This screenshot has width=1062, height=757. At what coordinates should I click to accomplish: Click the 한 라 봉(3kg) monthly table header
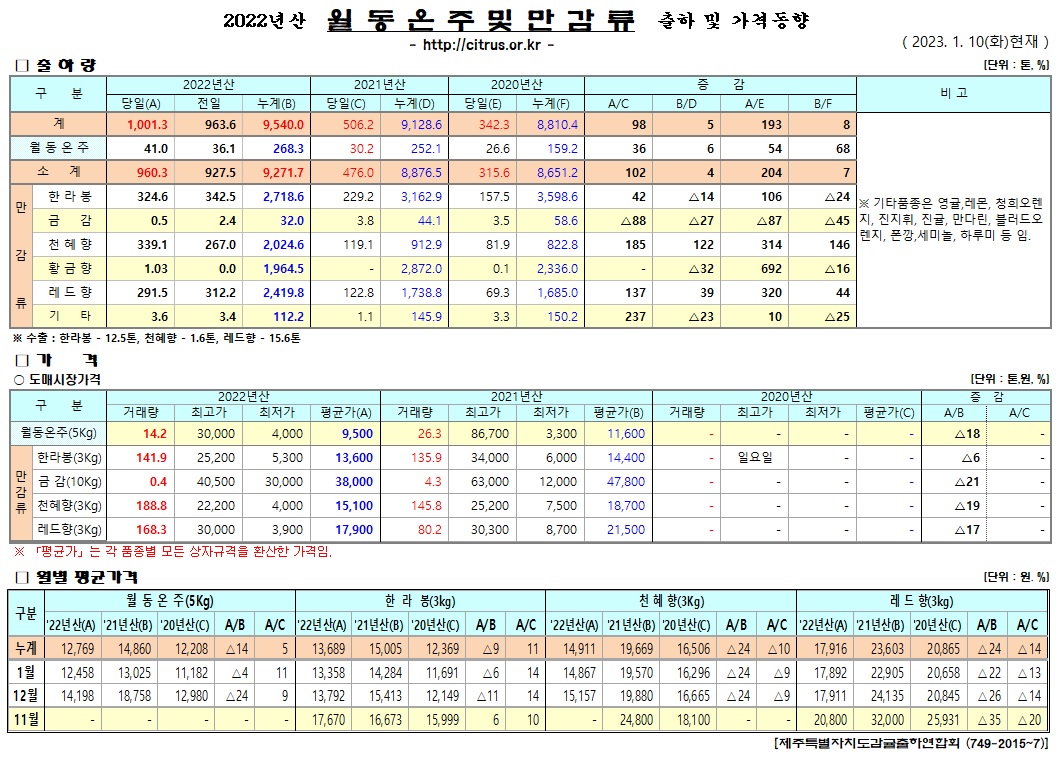(418, 600)
